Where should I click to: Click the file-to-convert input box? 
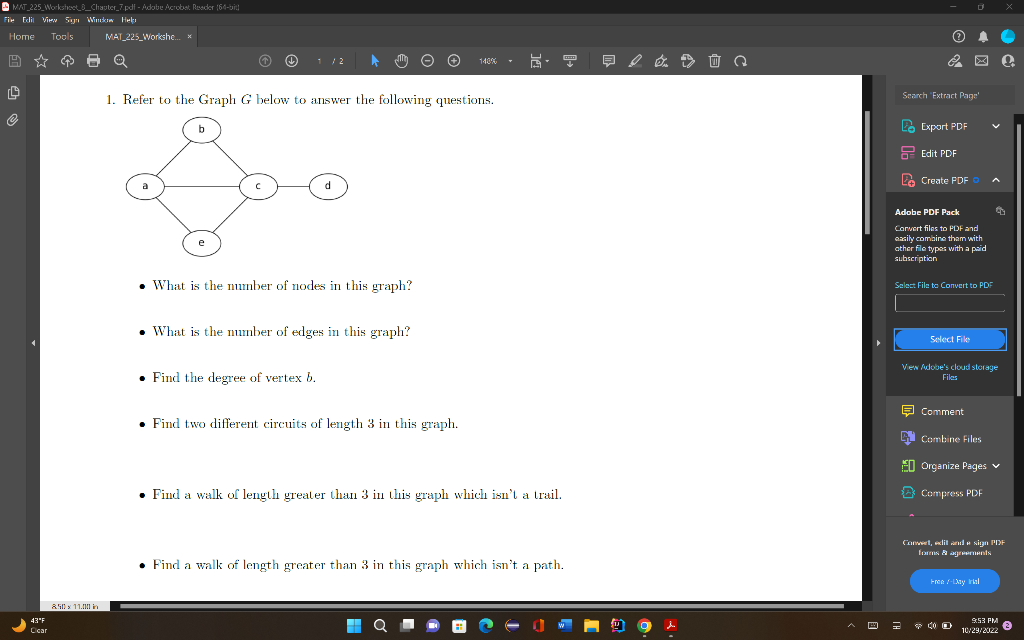tap(950, 303)
